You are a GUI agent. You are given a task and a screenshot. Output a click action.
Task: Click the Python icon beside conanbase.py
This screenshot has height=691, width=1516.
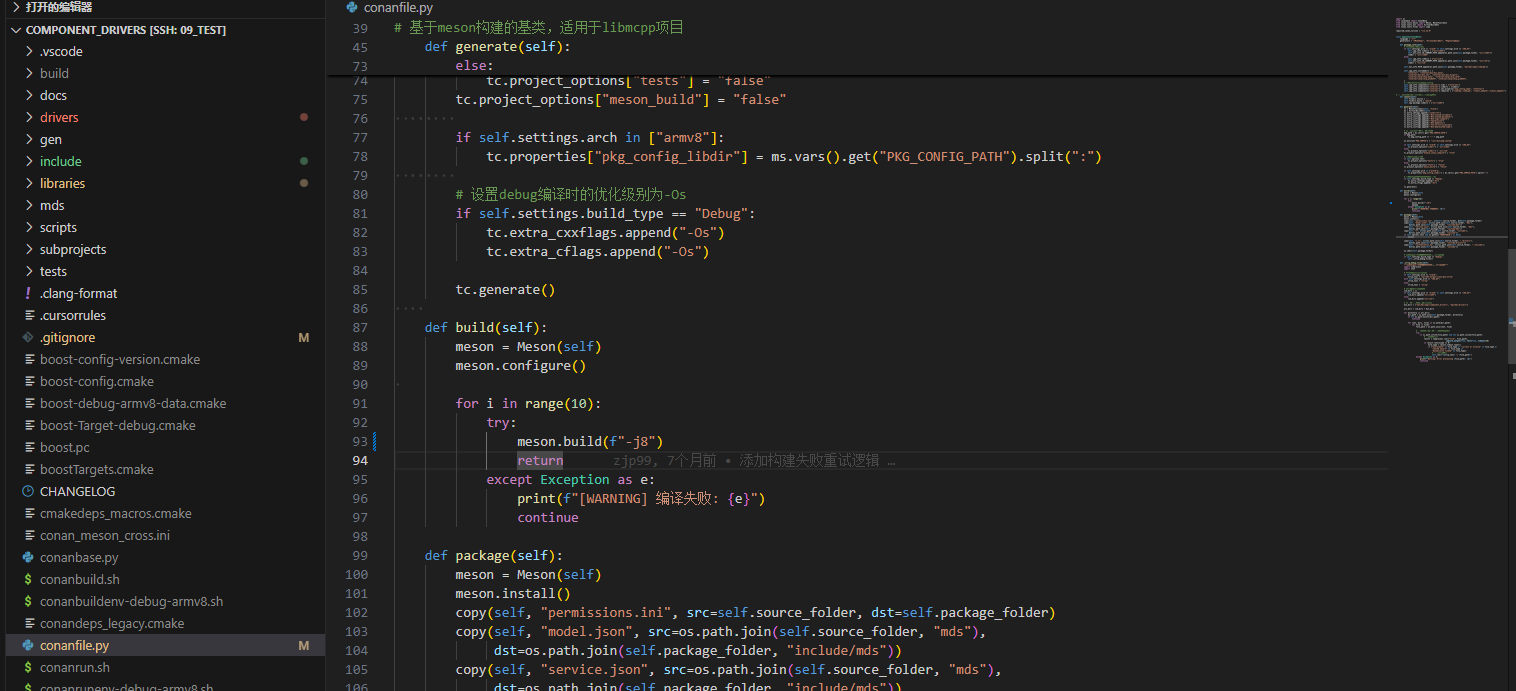28,557
